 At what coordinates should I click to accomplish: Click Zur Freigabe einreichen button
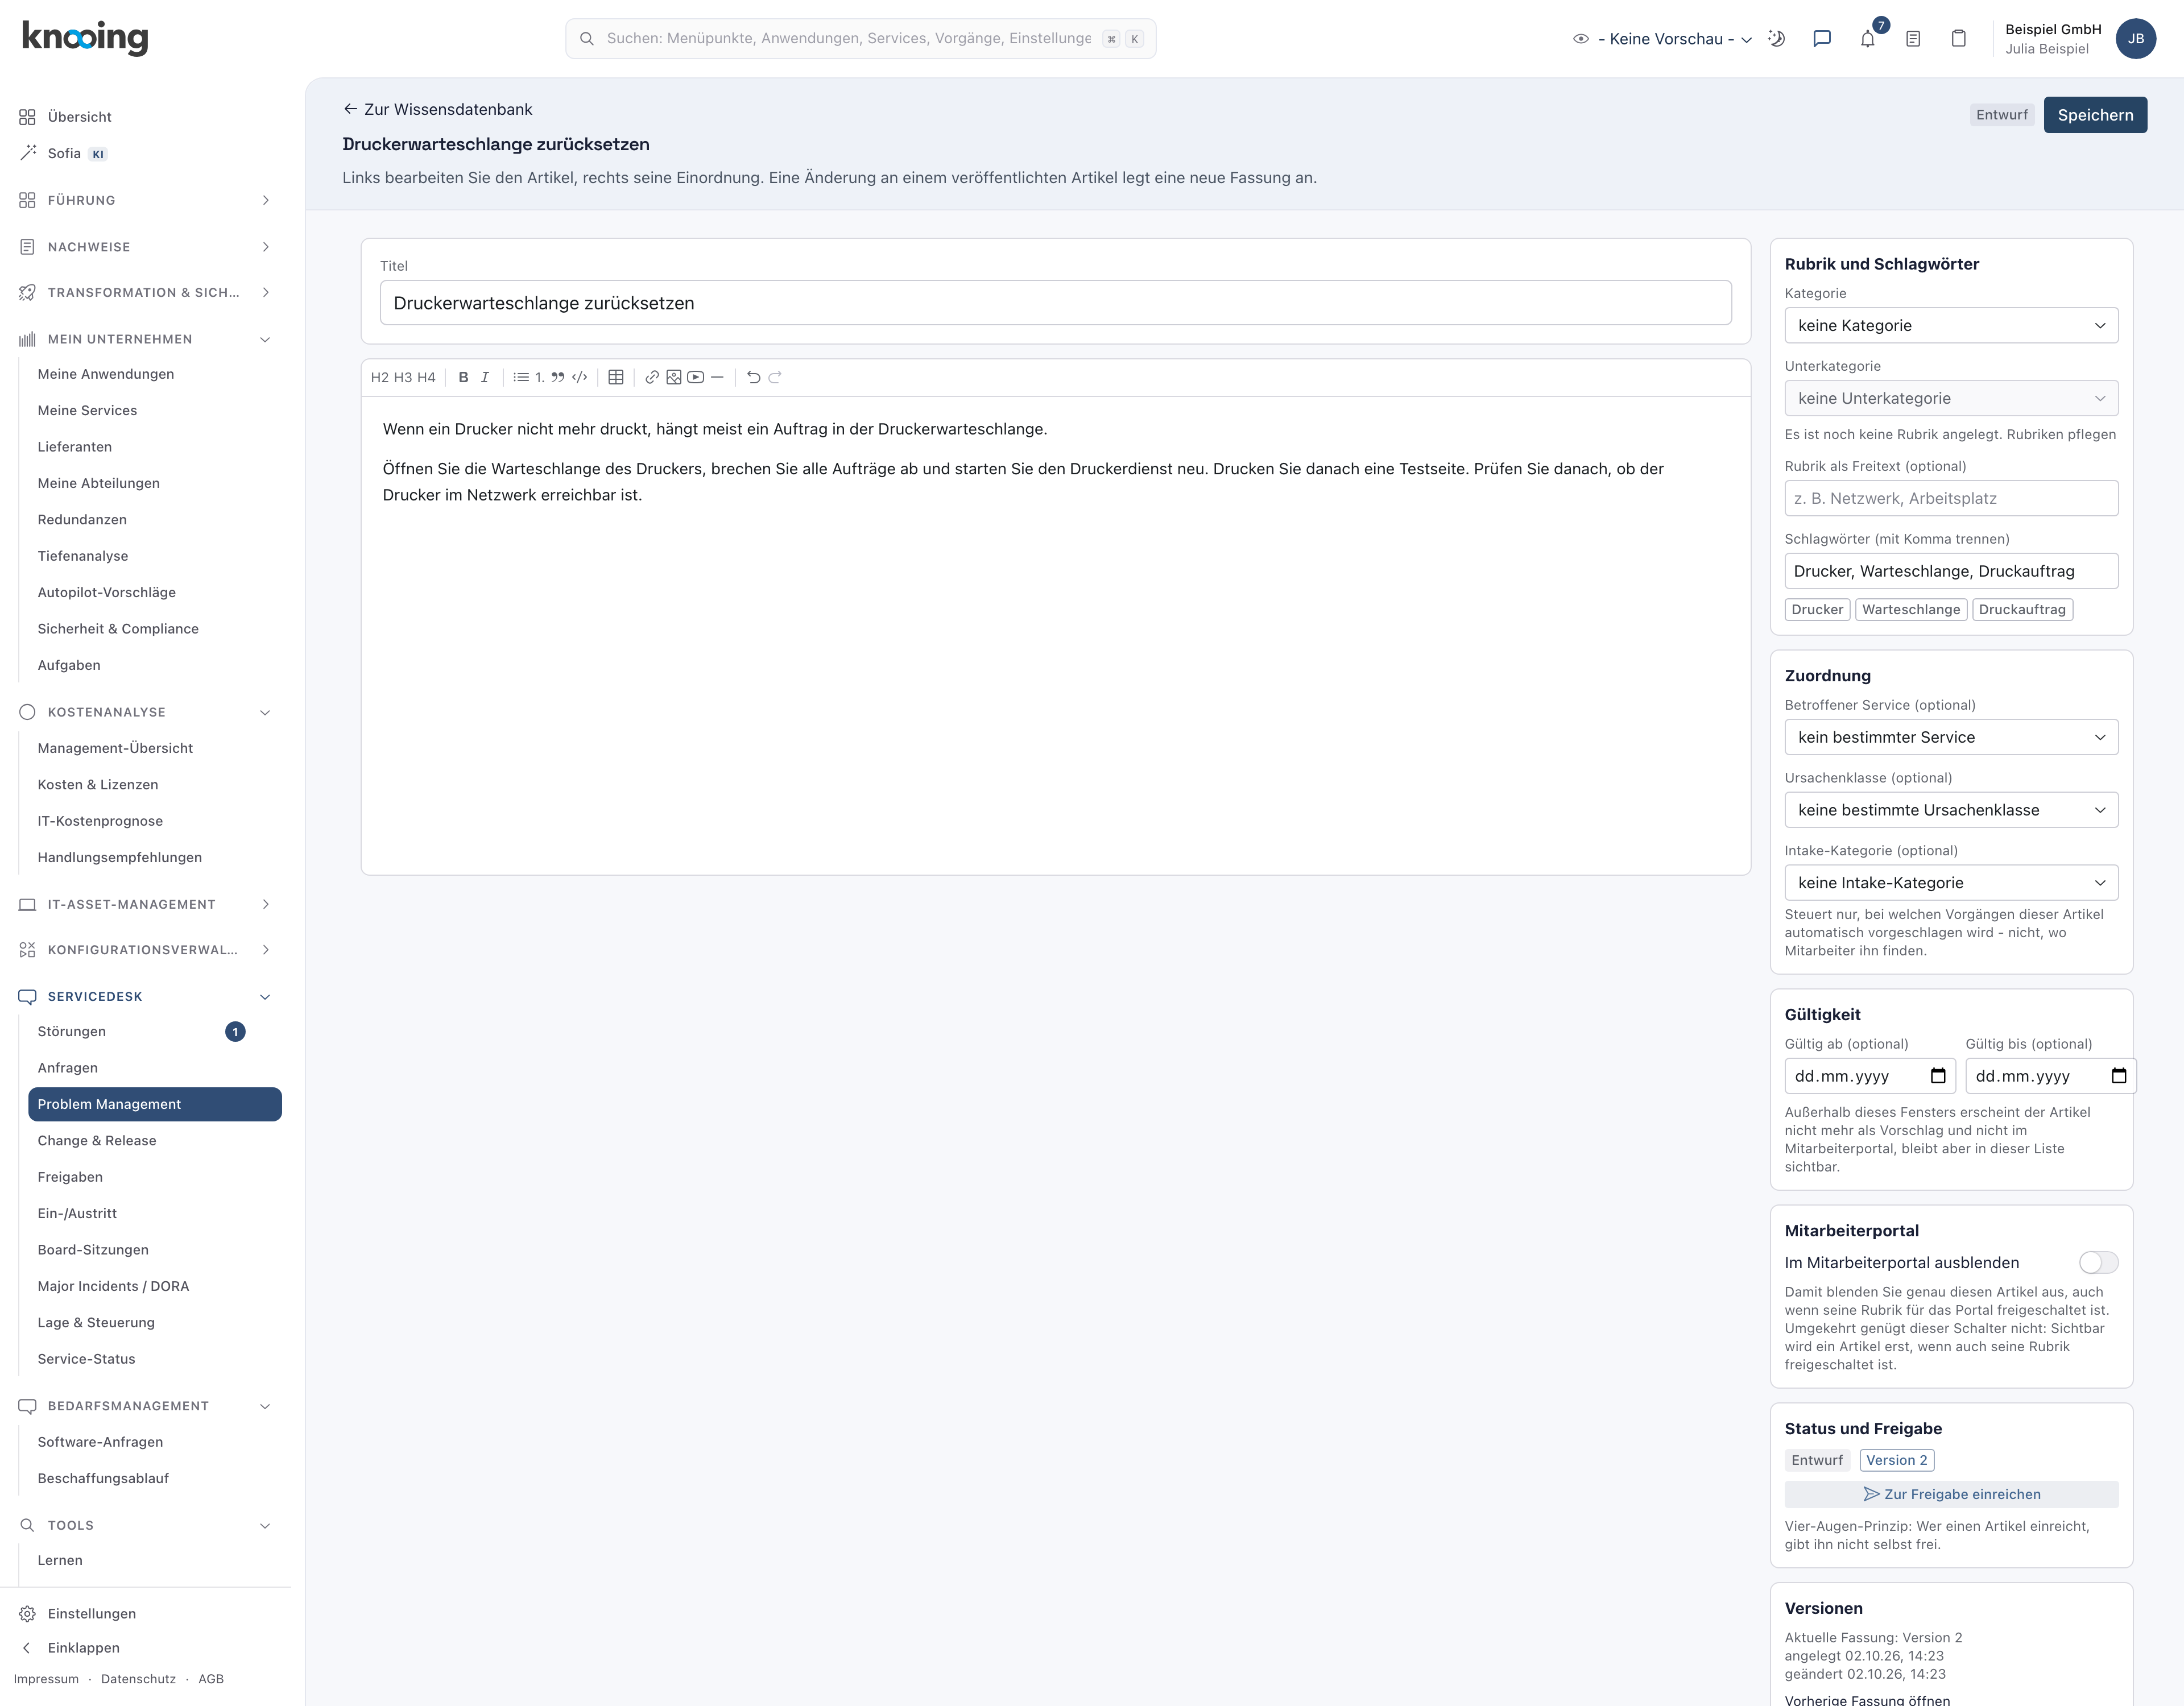(x=1951, y=1494)
